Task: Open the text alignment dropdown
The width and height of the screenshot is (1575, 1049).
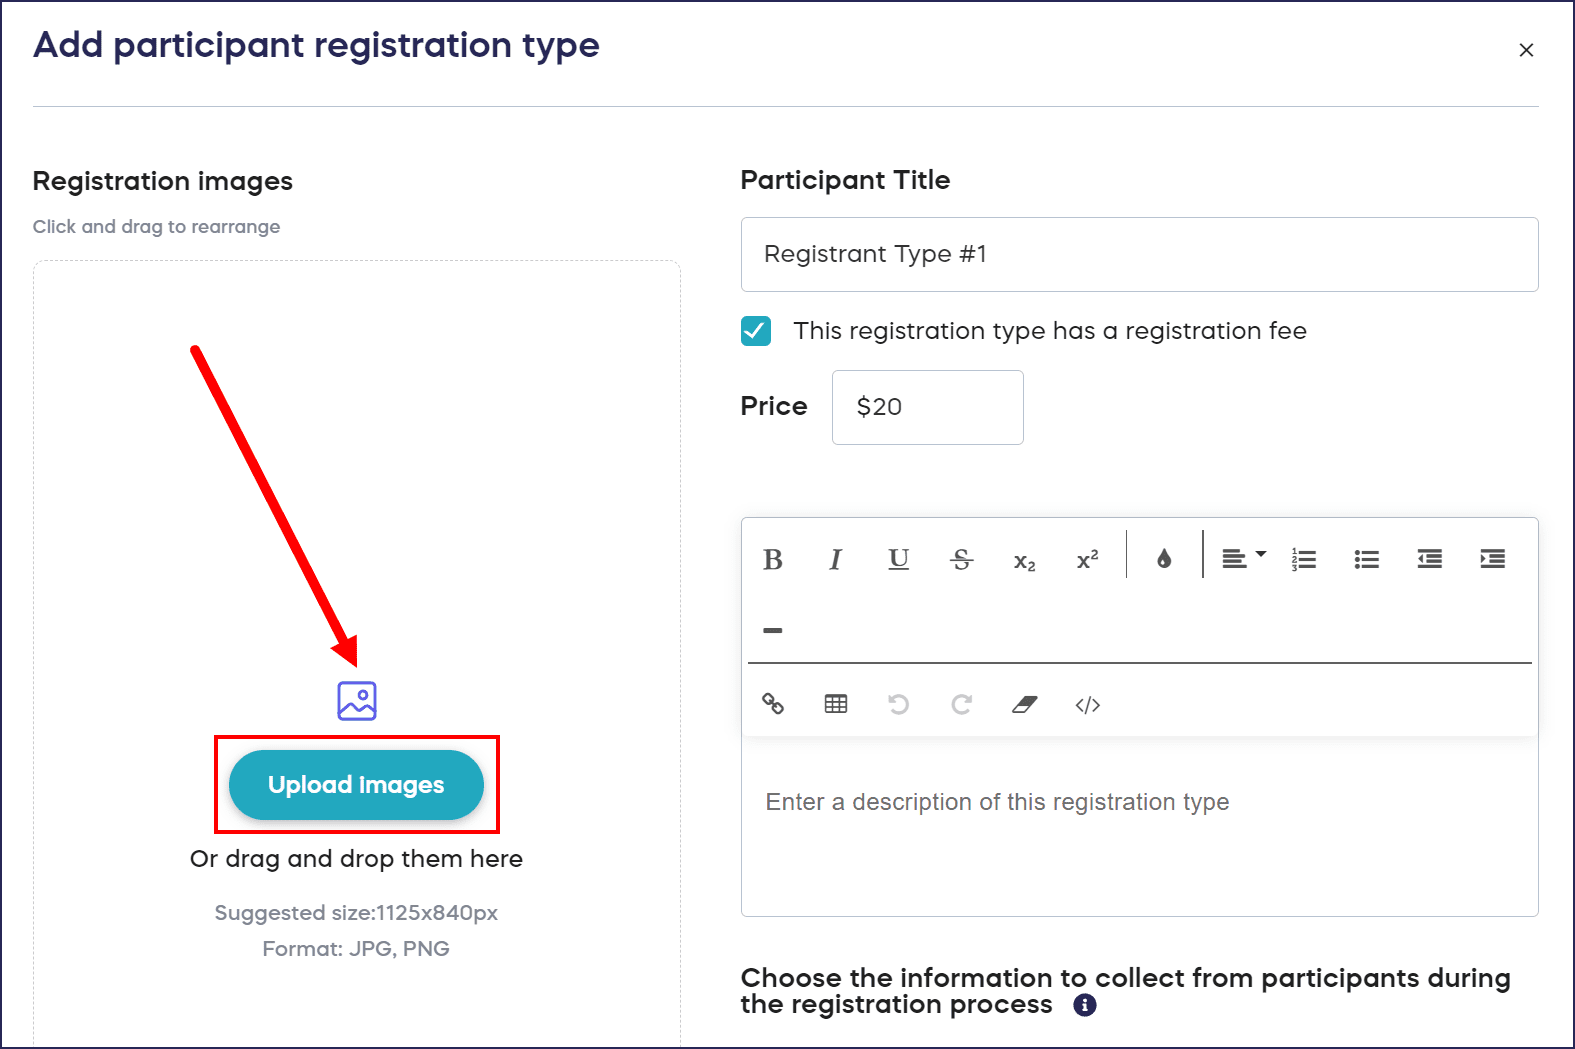Action: coord(1244,558)
